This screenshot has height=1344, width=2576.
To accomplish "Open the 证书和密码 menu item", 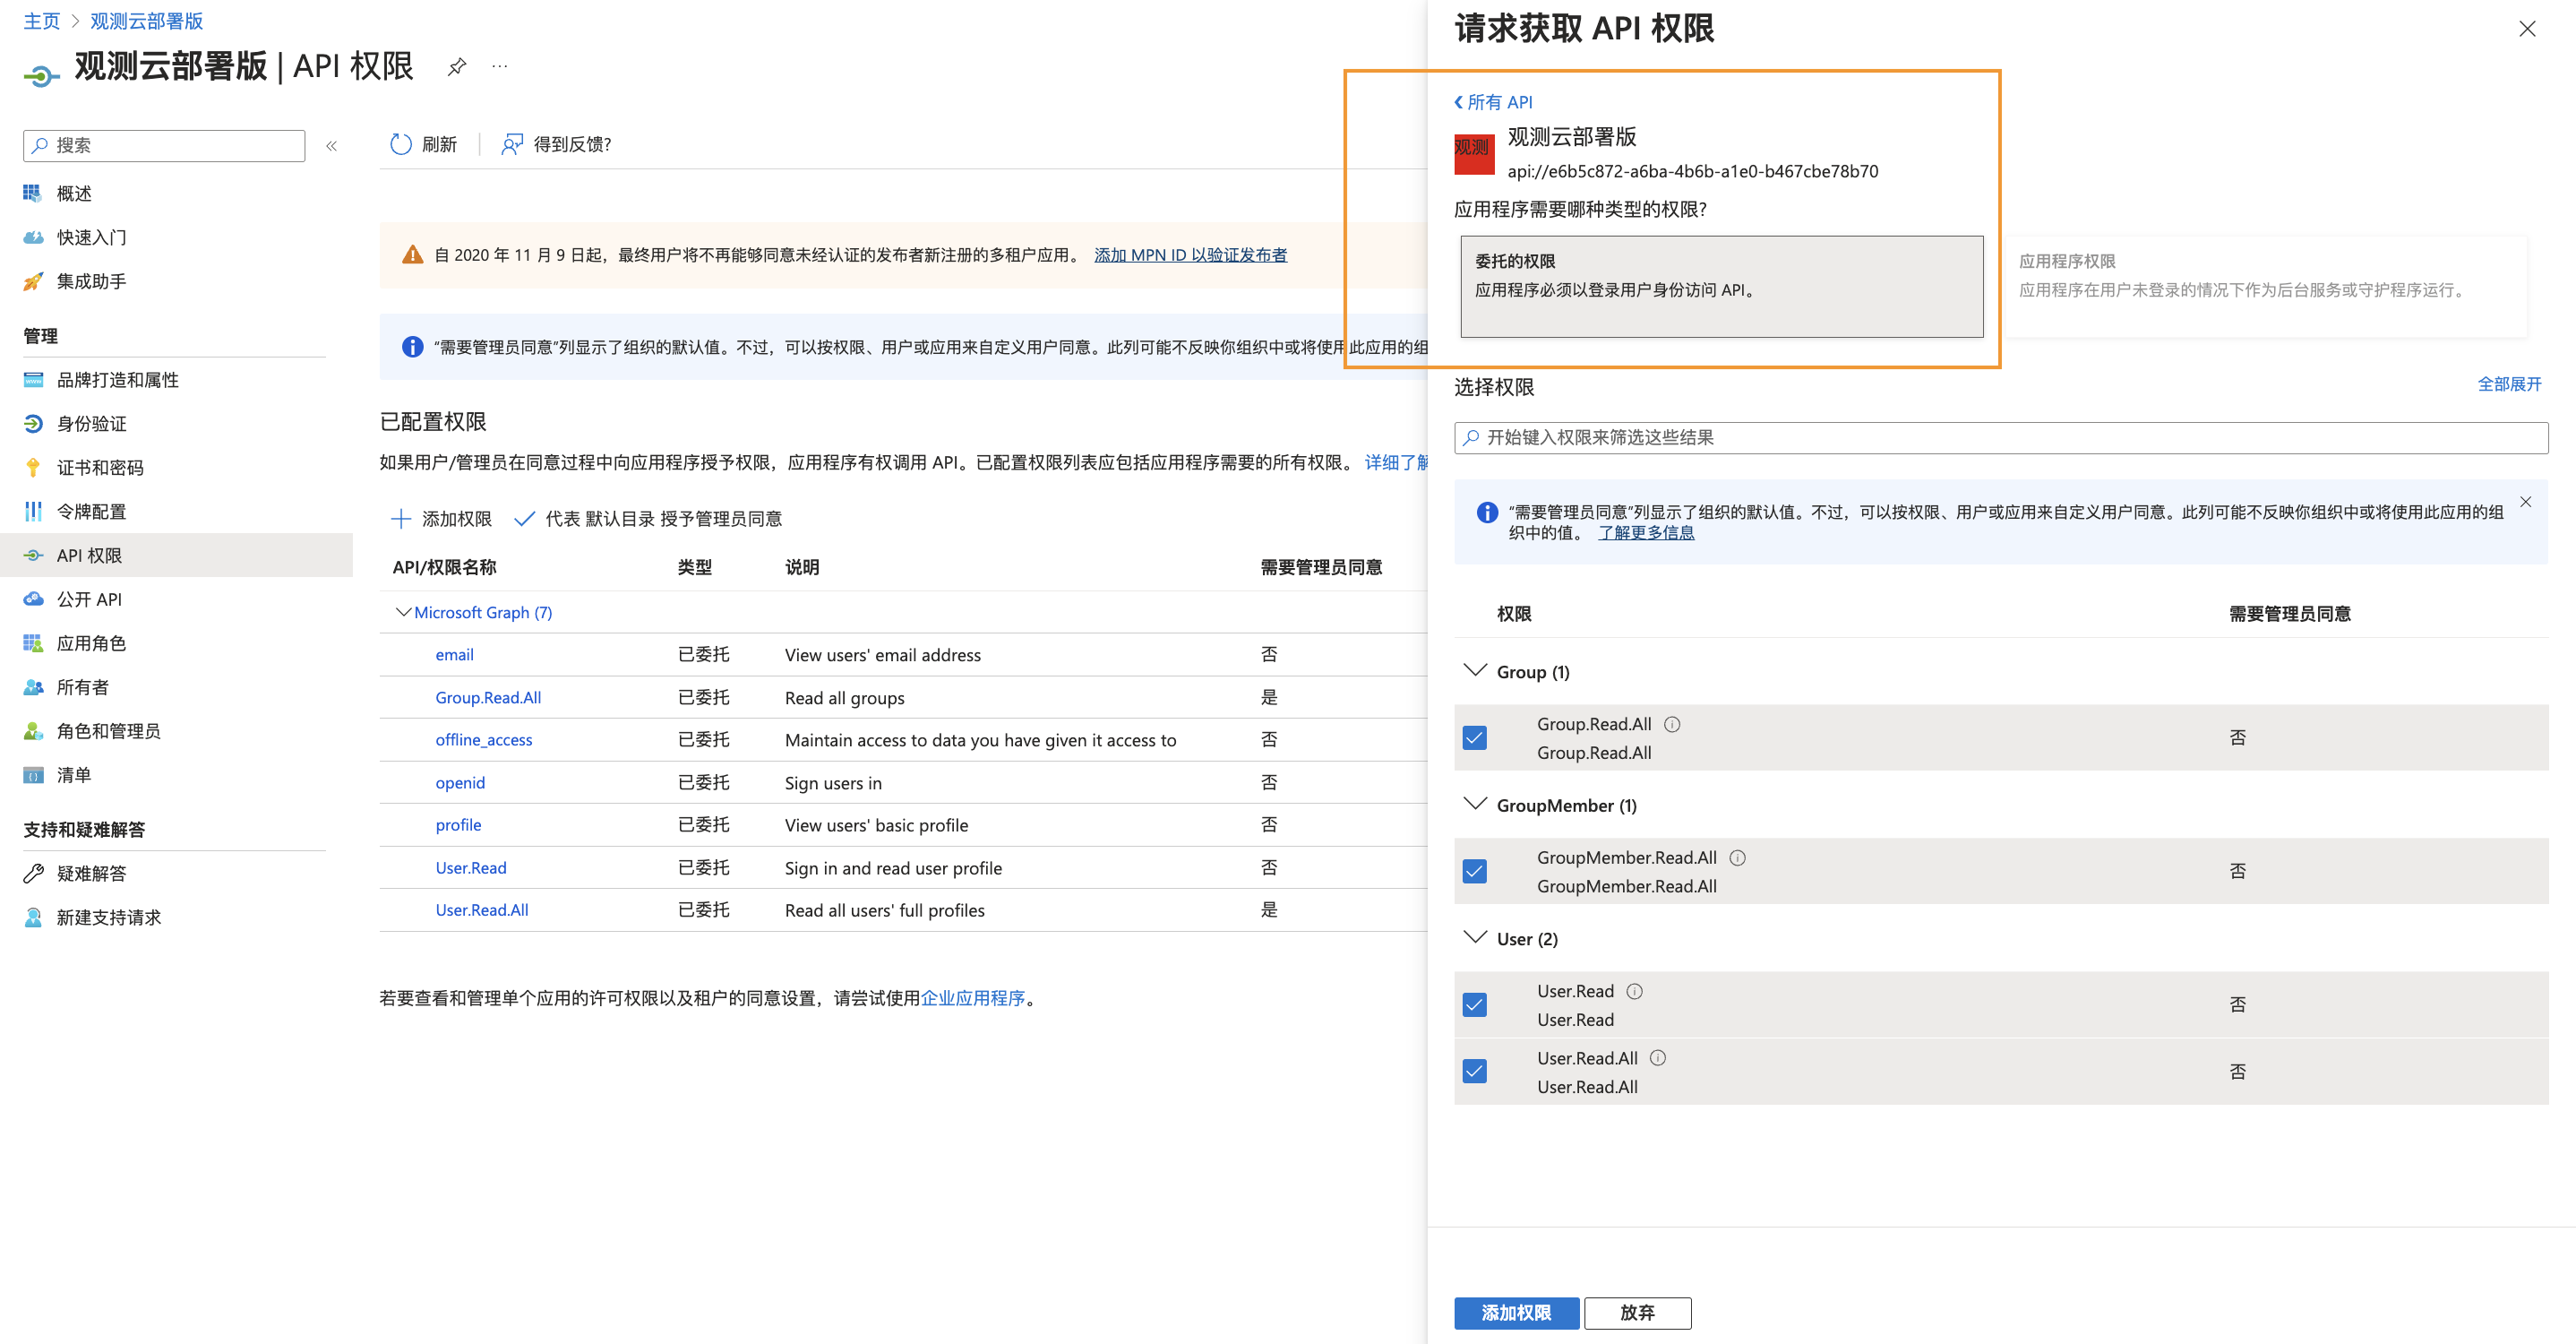I will click(x=176, y=468).
